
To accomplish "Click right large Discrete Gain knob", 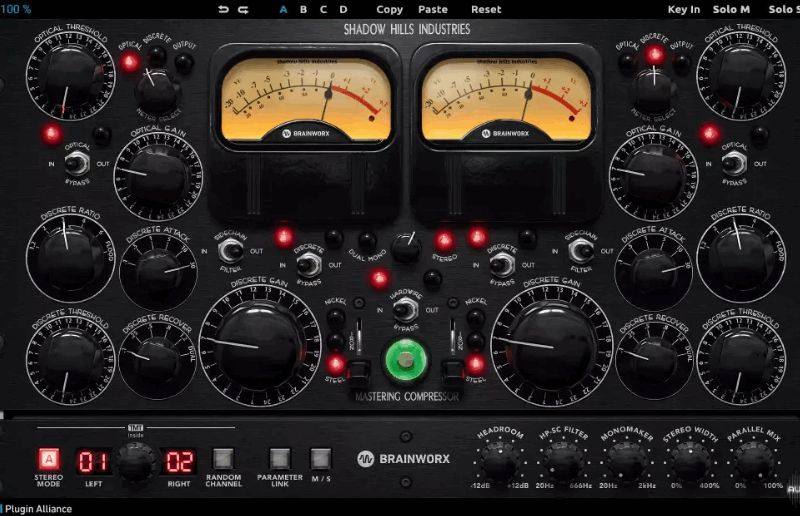I will (553, 347).
